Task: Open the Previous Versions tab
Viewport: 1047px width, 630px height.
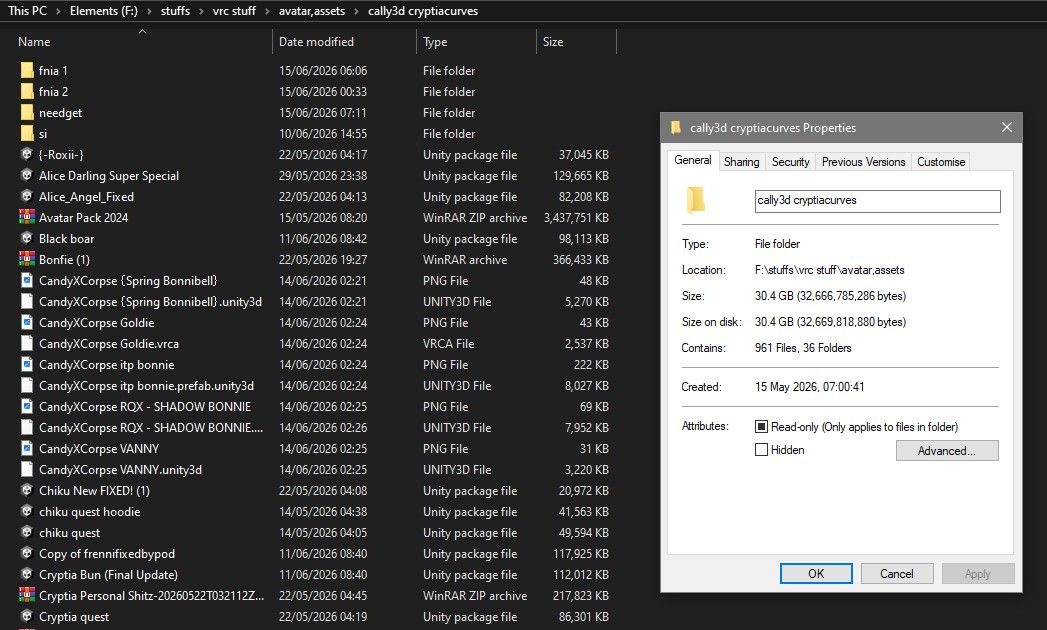Action: (863, 162)
